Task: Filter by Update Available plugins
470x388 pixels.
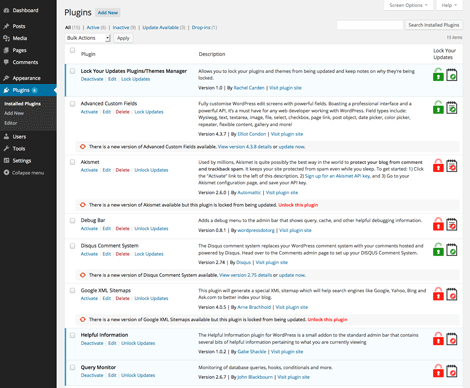Action: (x=163, y=27)
